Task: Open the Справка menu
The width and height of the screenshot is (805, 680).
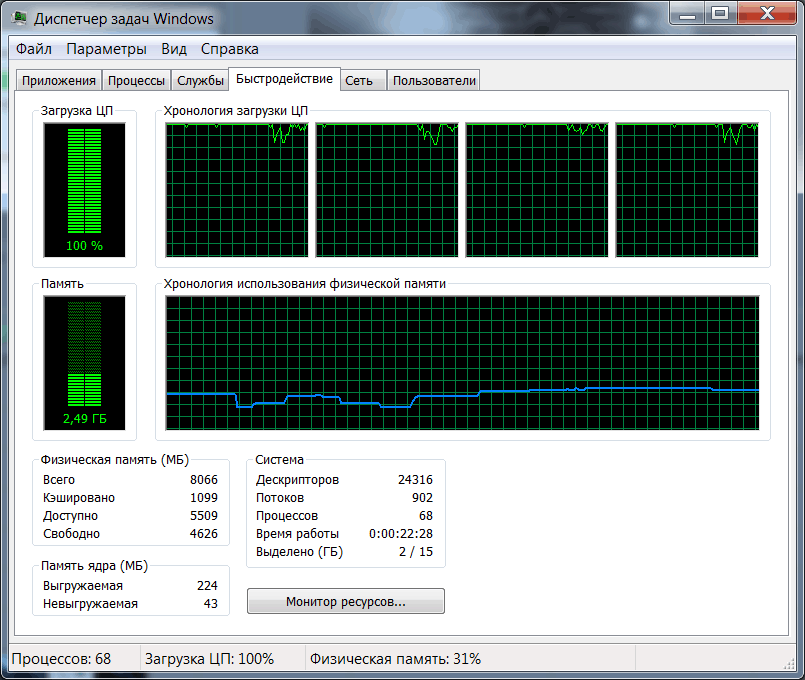Action: pos(229,49)
